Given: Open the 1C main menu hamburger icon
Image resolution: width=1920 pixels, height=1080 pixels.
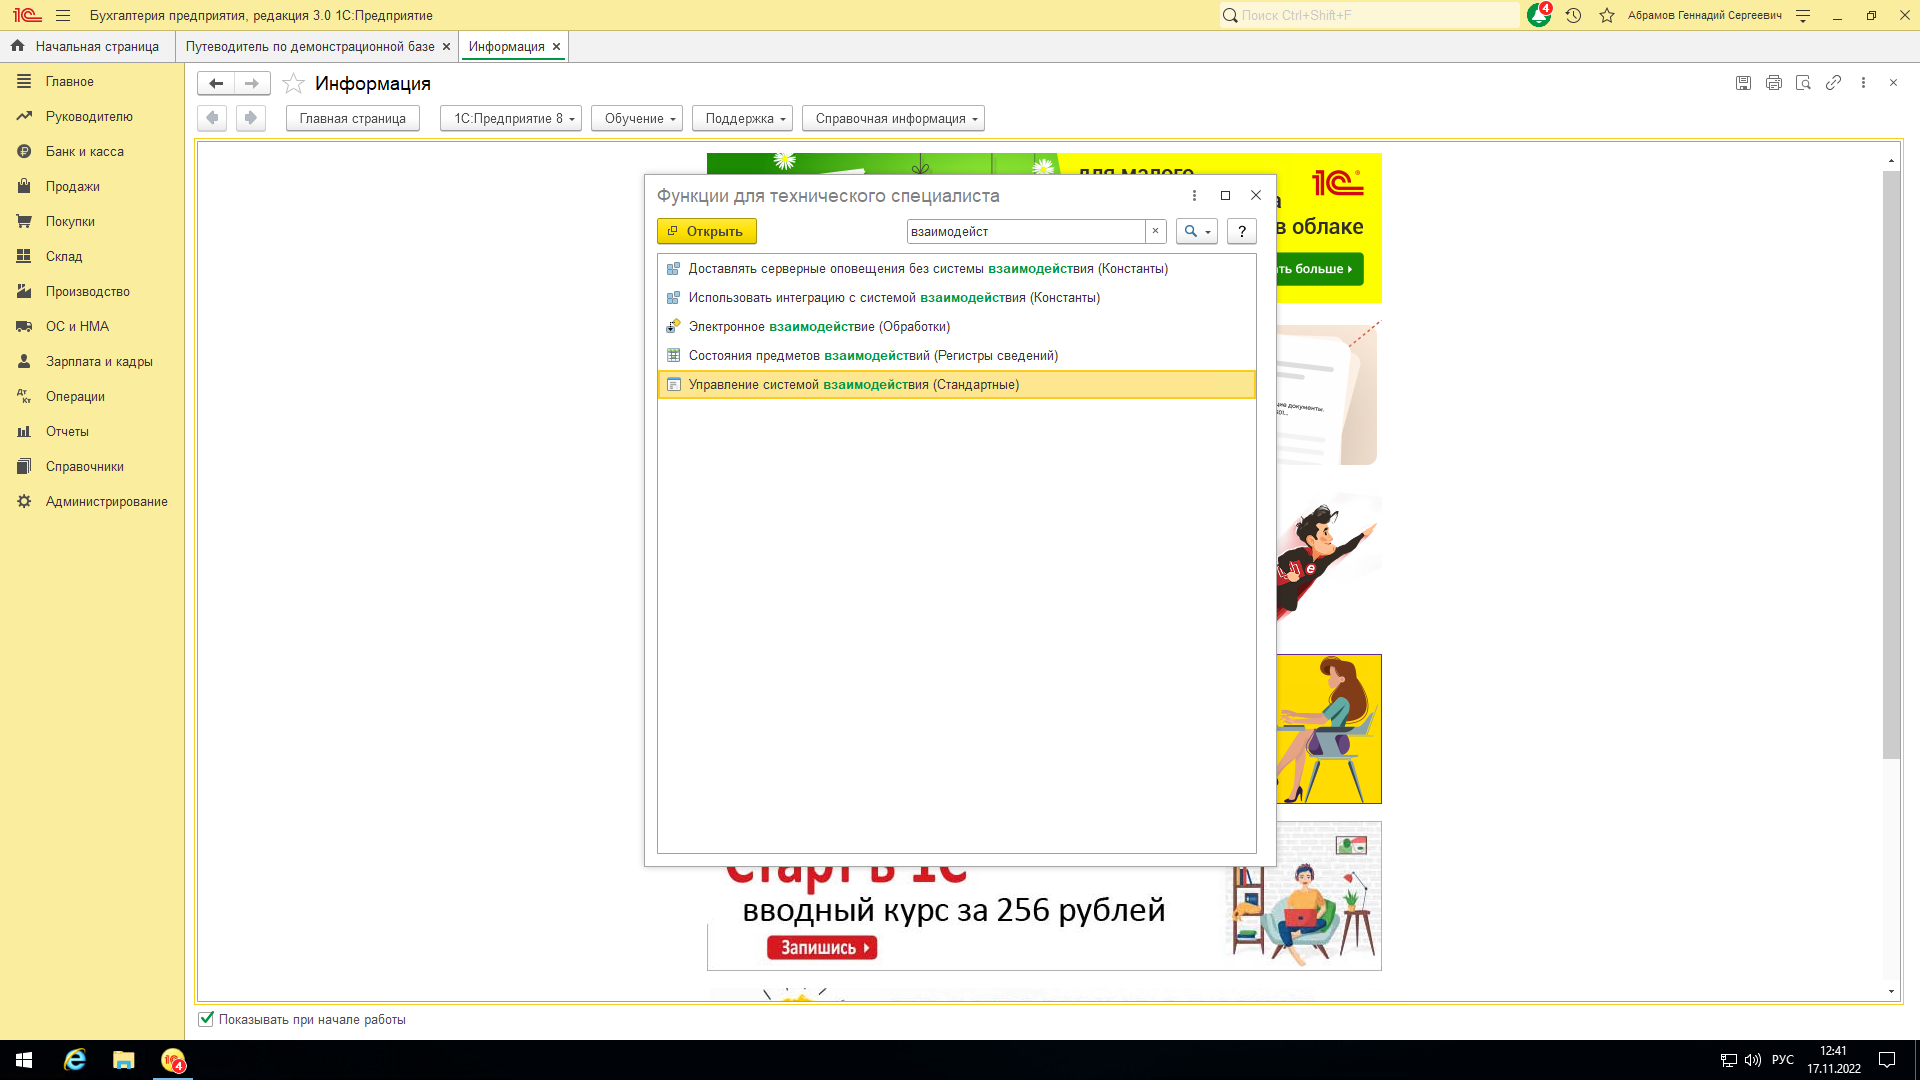Looking at the screenshot, I should 63,16.
